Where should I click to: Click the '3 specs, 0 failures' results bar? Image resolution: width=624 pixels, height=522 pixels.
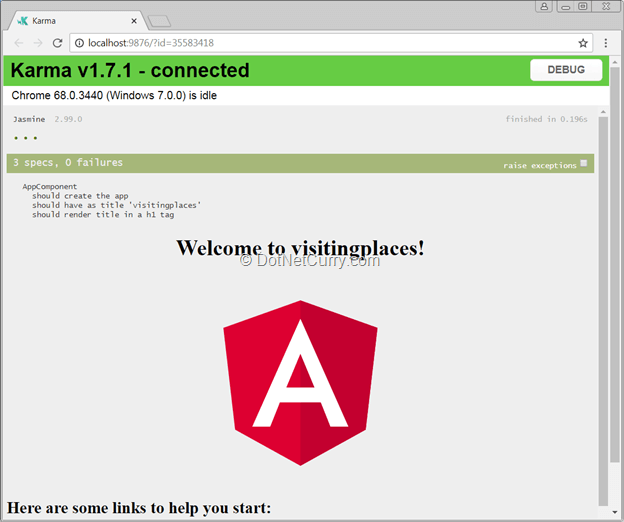pos(300,163)
